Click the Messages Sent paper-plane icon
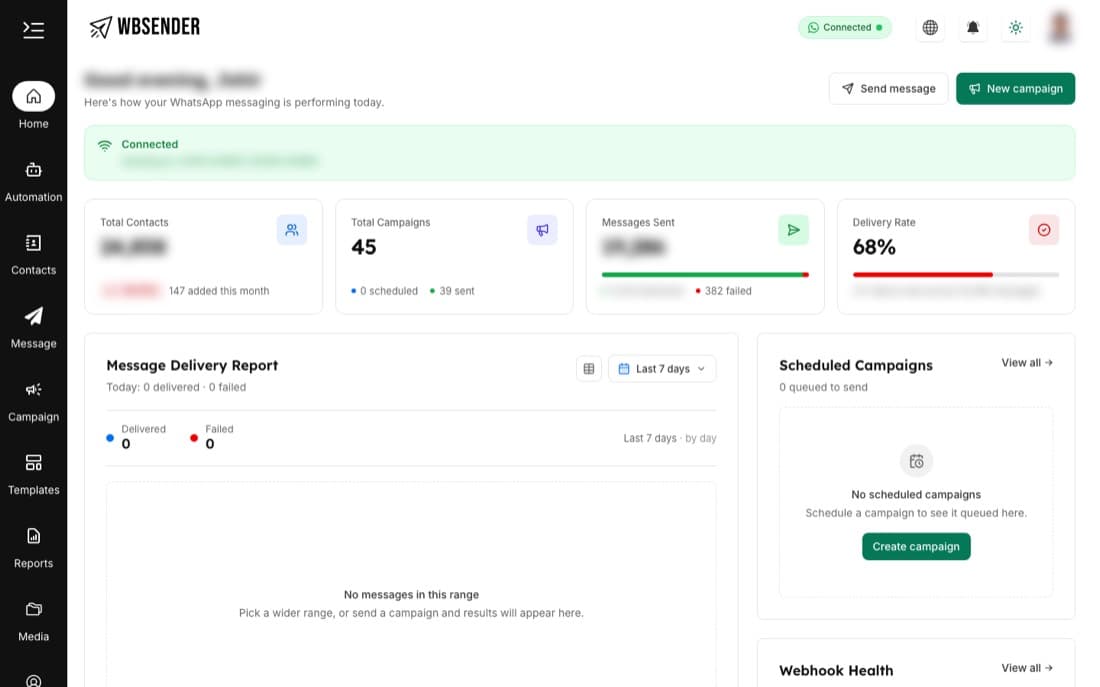 click(793, 229)
